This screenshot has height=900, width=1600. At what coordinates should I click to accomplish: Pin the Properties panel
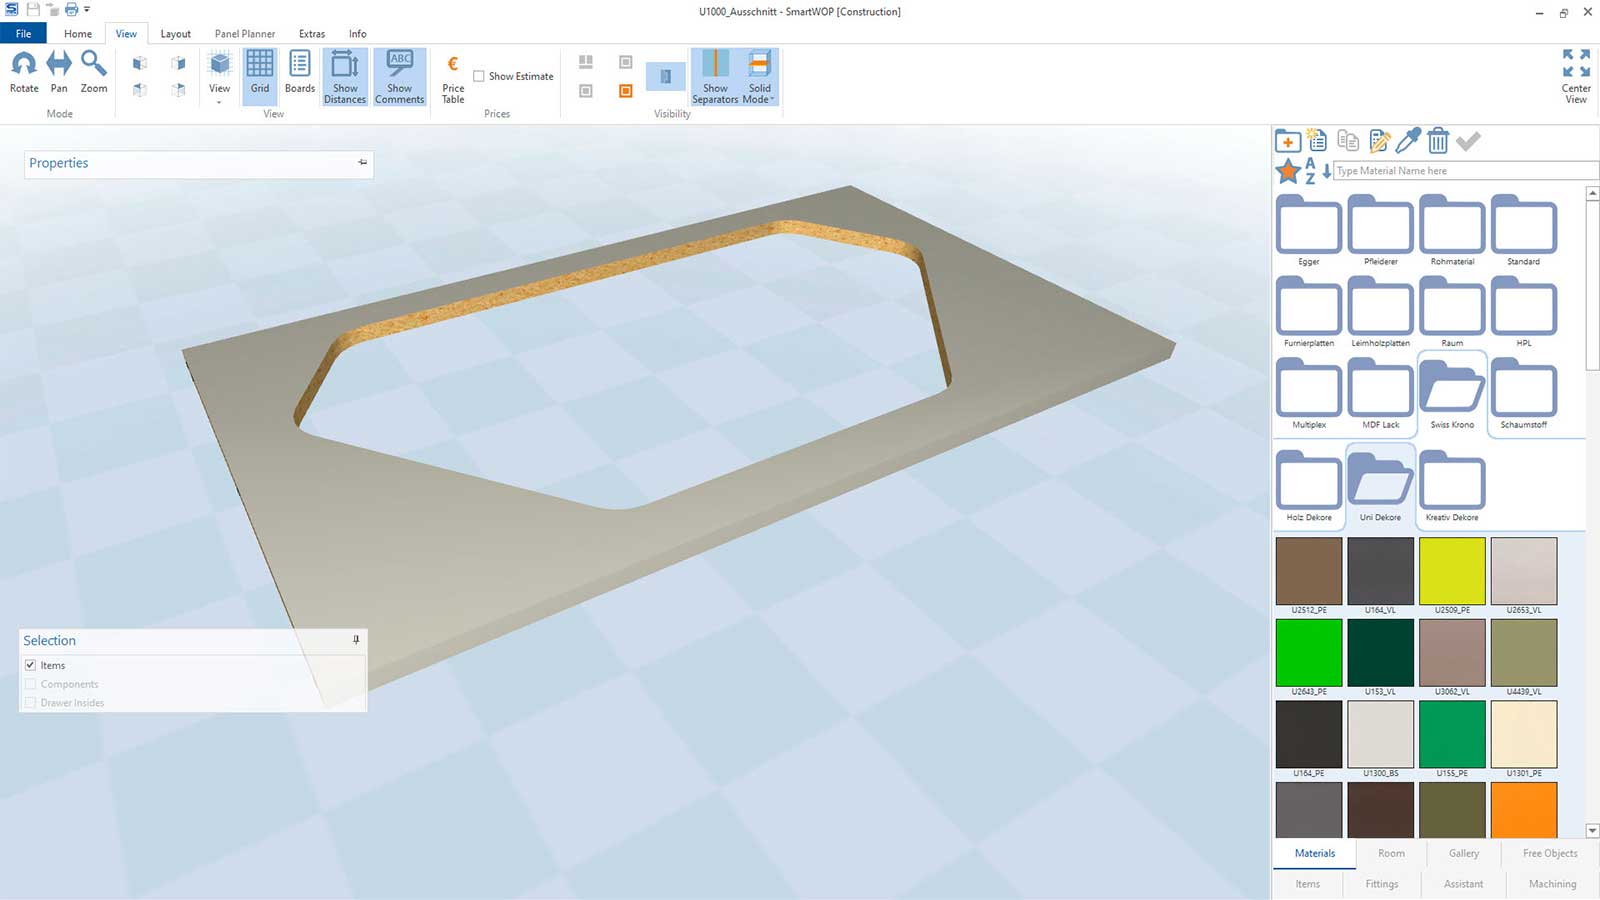pos(362,162)
